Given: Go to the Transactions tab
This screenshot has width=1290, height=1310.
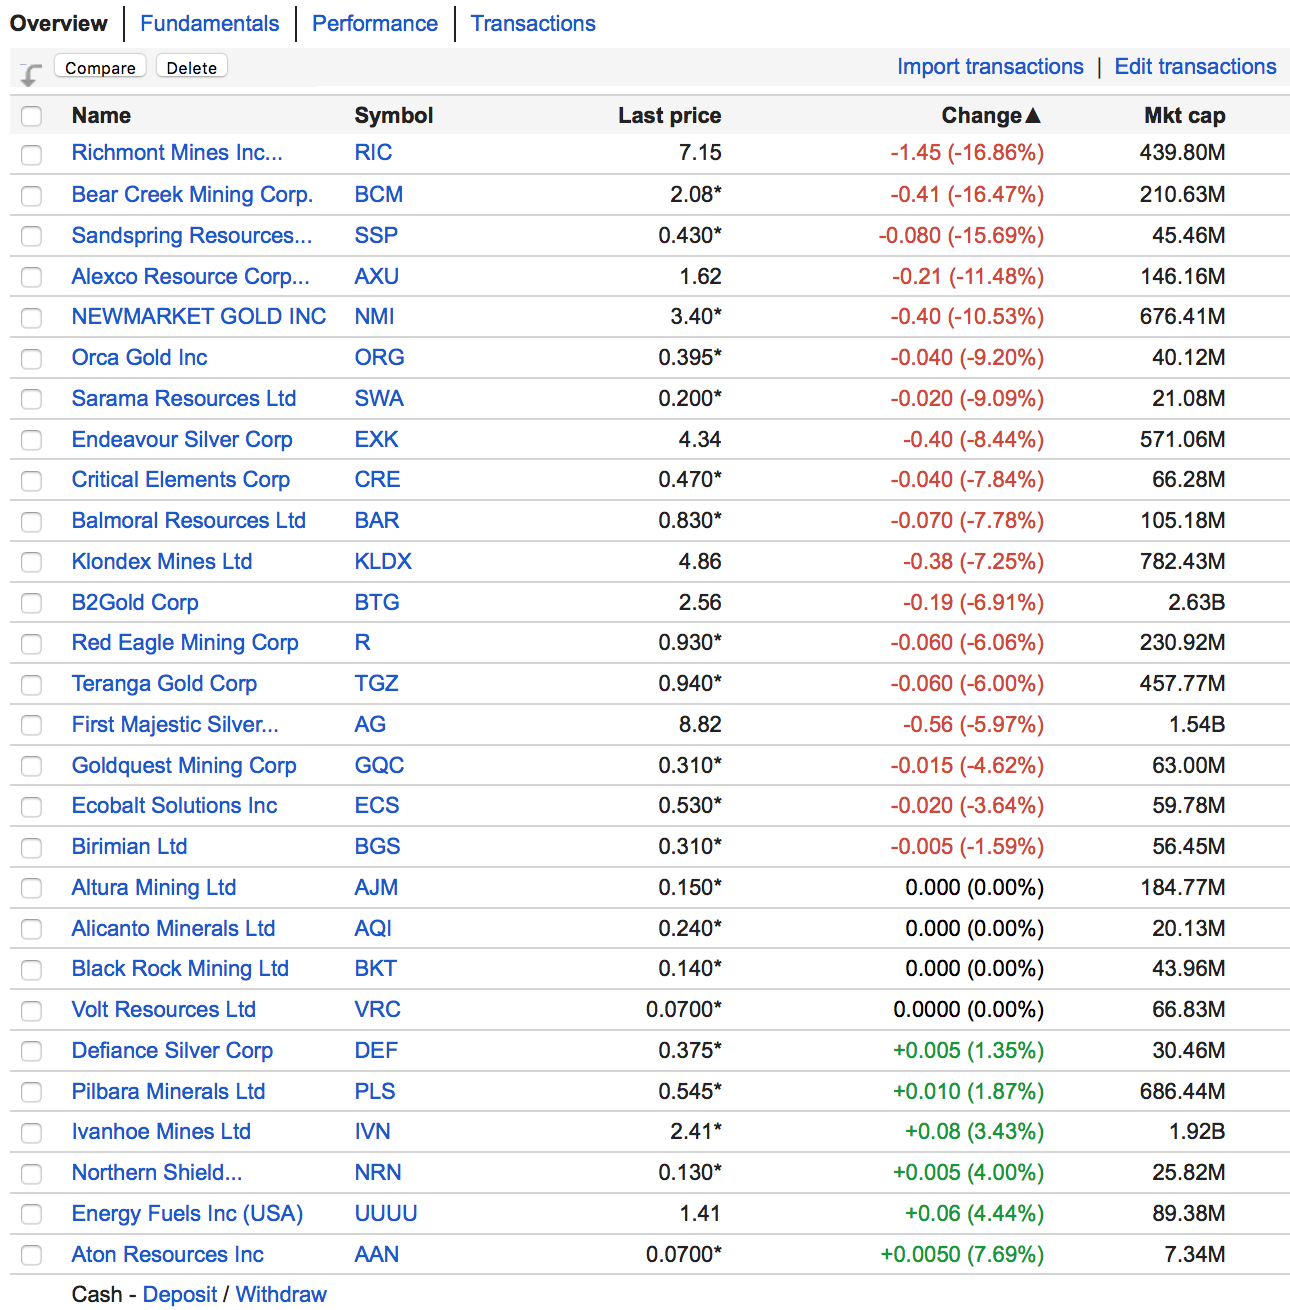Looking at the screenshot, I should tap(533, 24).
